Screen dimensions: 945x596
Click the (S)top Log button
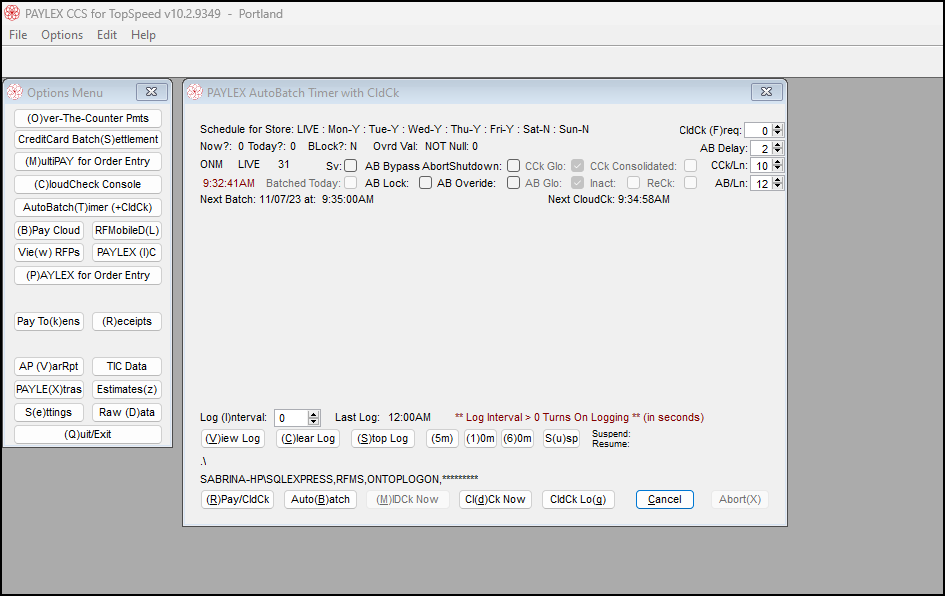383,438
